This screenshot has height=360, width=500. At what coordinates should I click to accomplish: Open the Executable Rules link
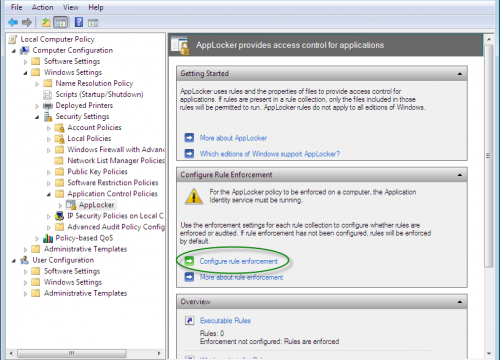[225, 321]
